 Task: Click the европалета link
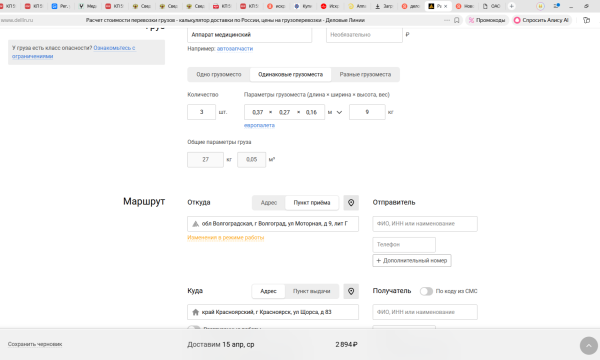click(259, 125)
